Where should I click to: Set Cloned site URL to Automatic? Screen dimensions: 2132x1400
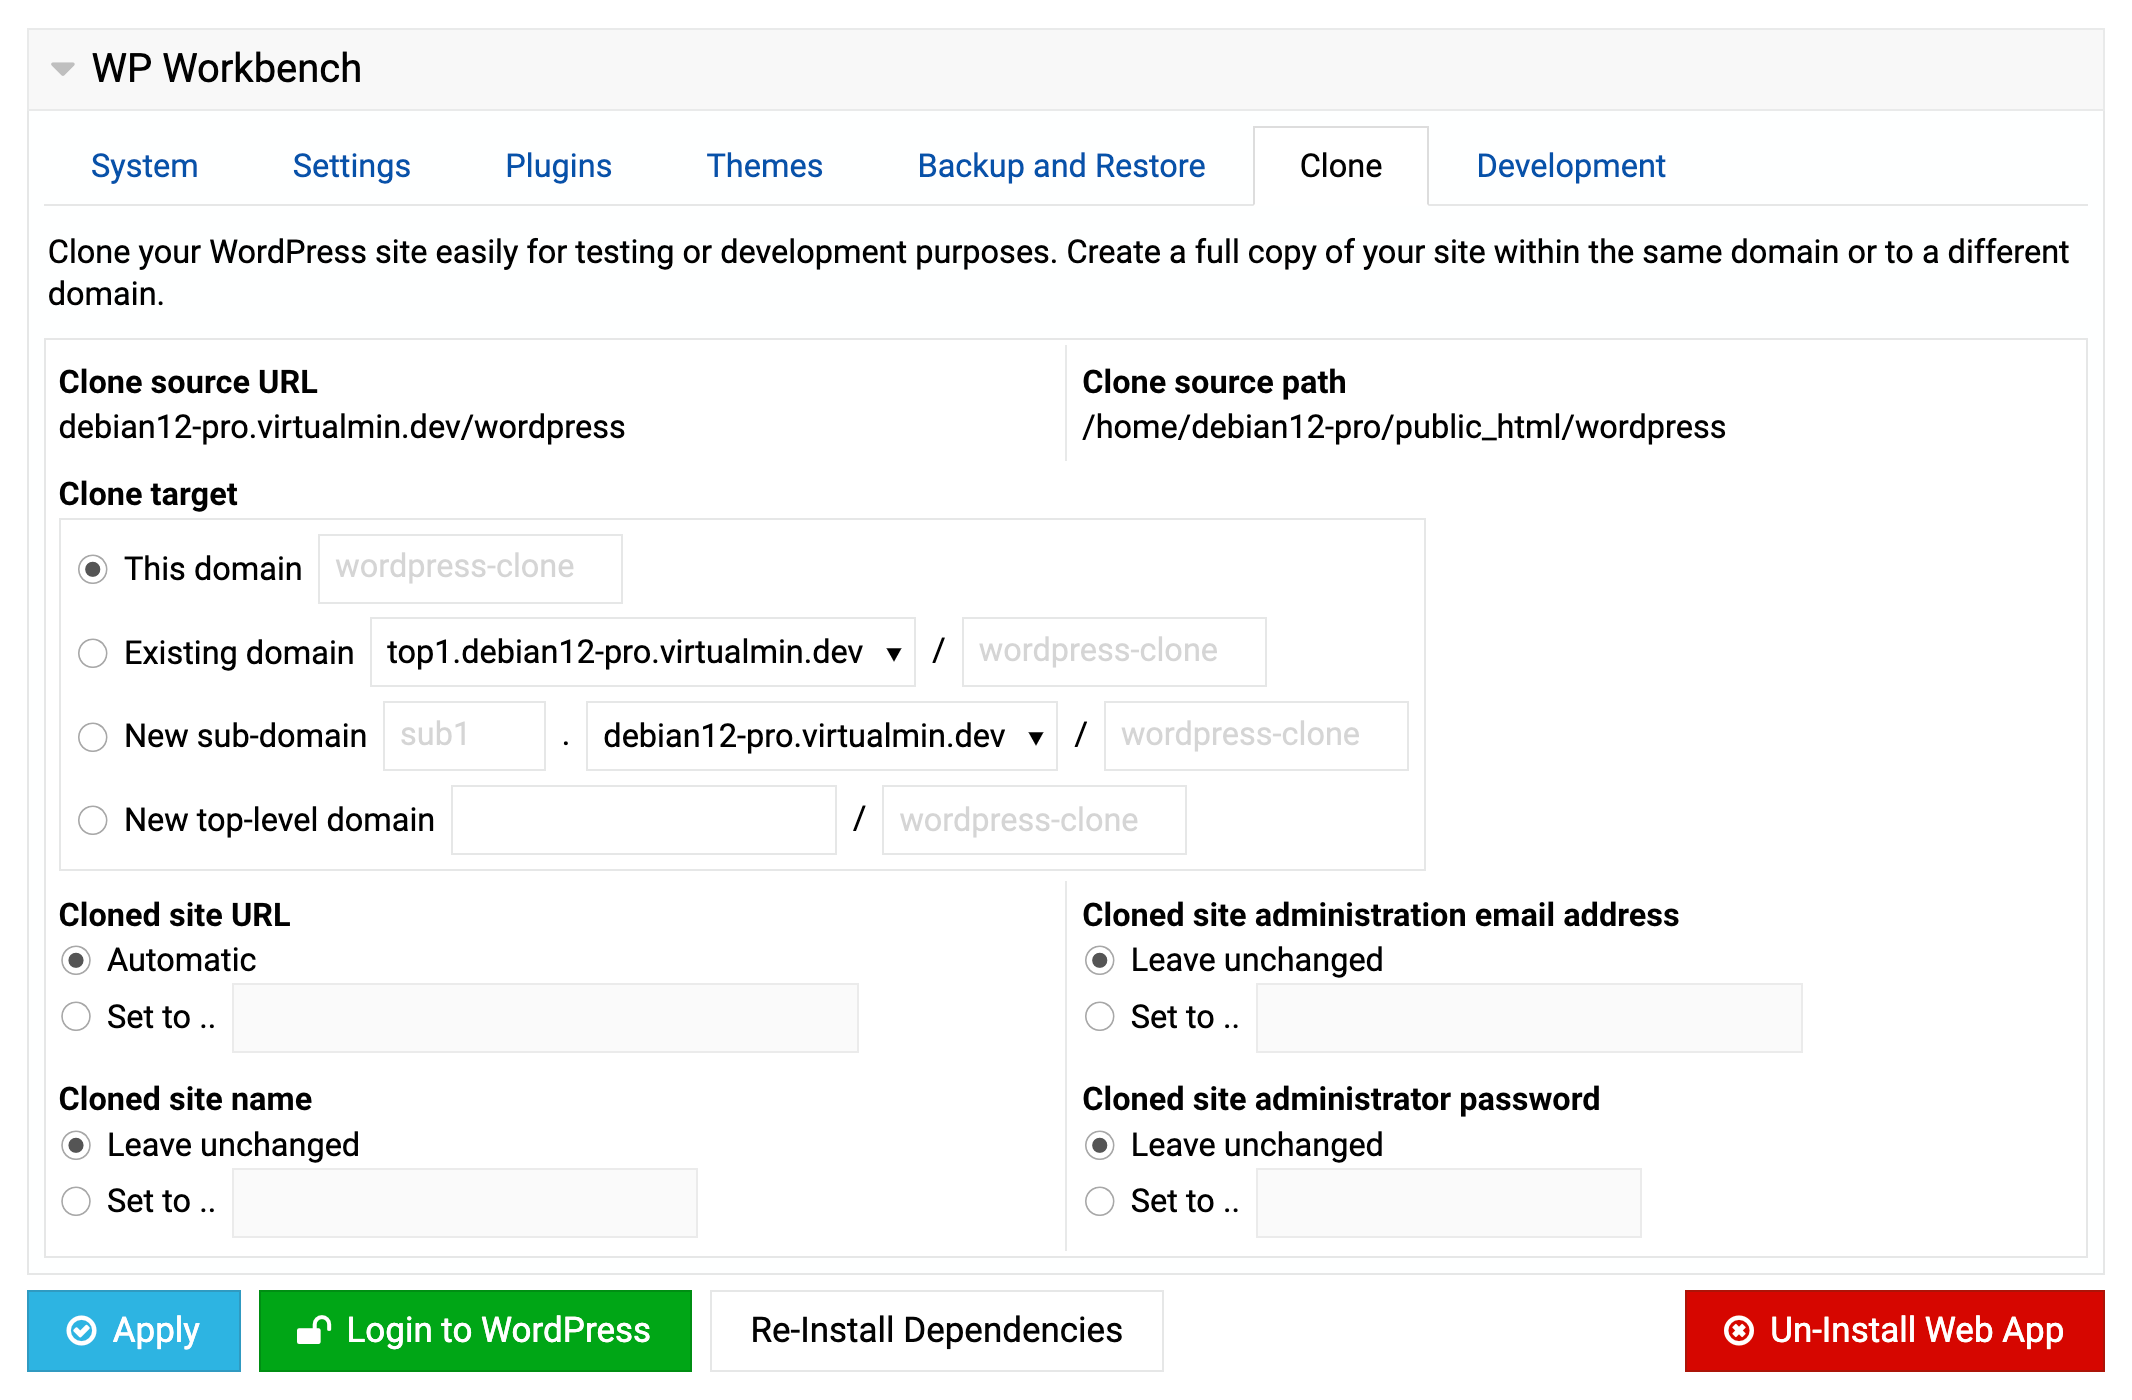click(x=76, y=961)
